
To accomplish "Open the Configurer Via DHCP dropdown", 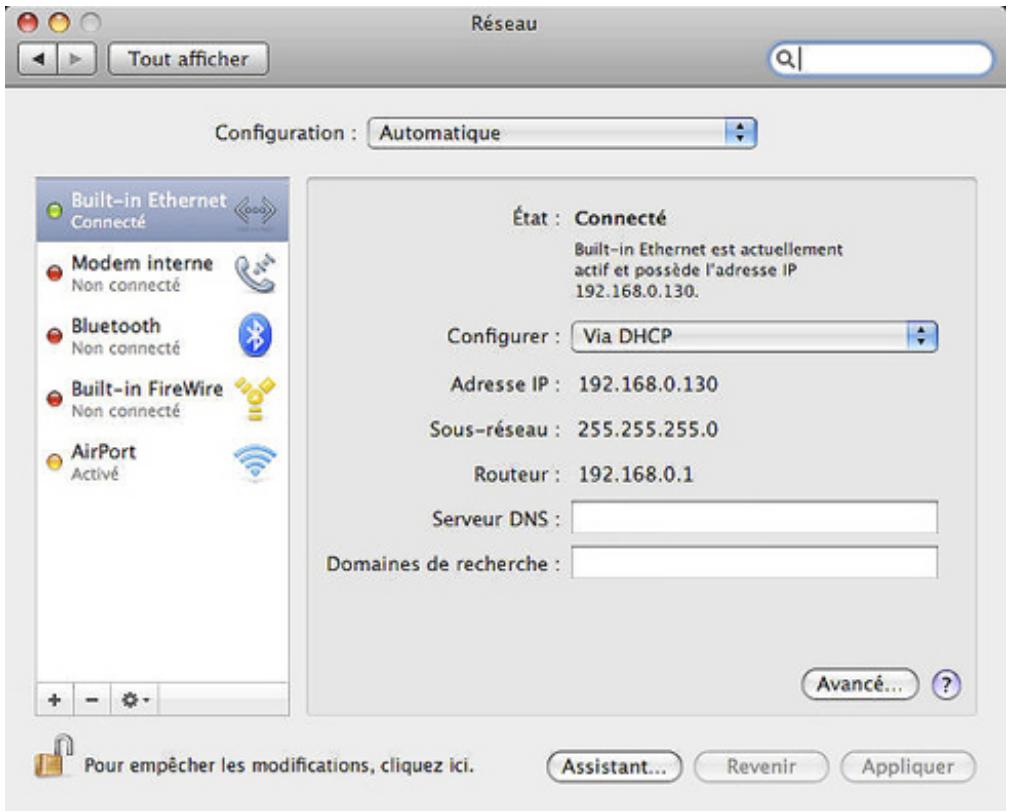I will [x=754, y=337].
